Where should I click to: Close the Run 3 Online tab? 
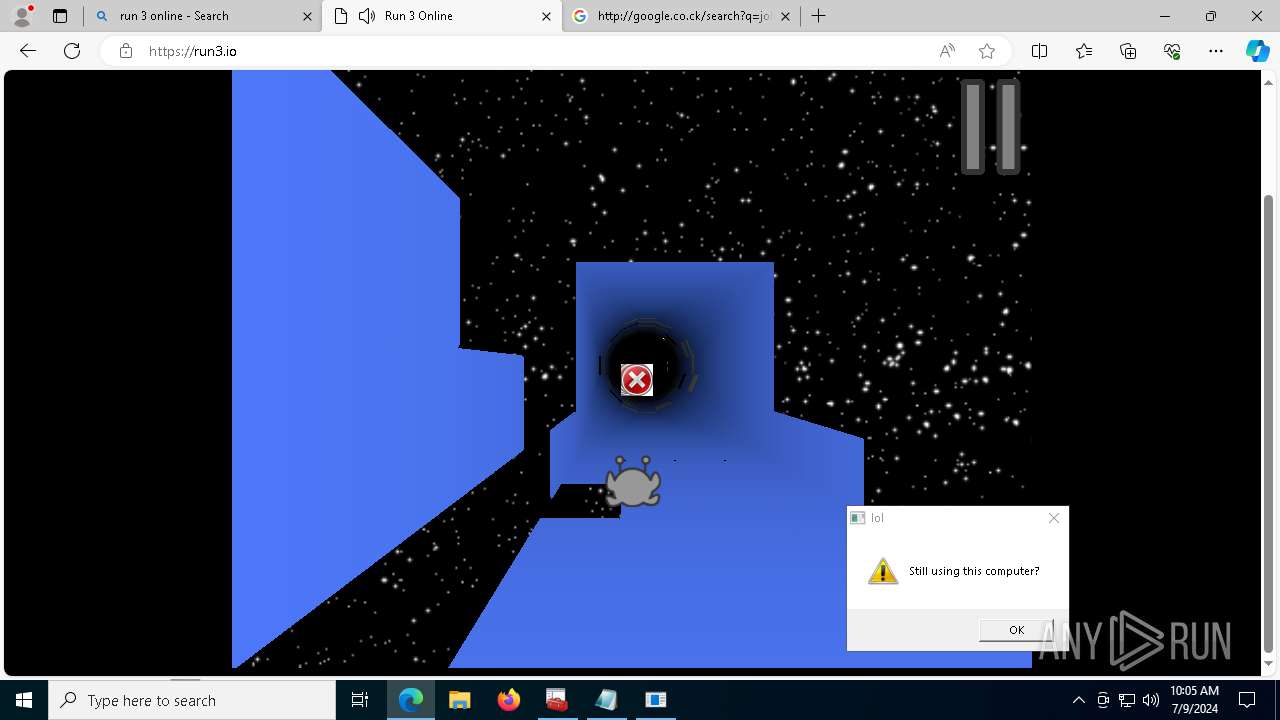coord(546,16)
